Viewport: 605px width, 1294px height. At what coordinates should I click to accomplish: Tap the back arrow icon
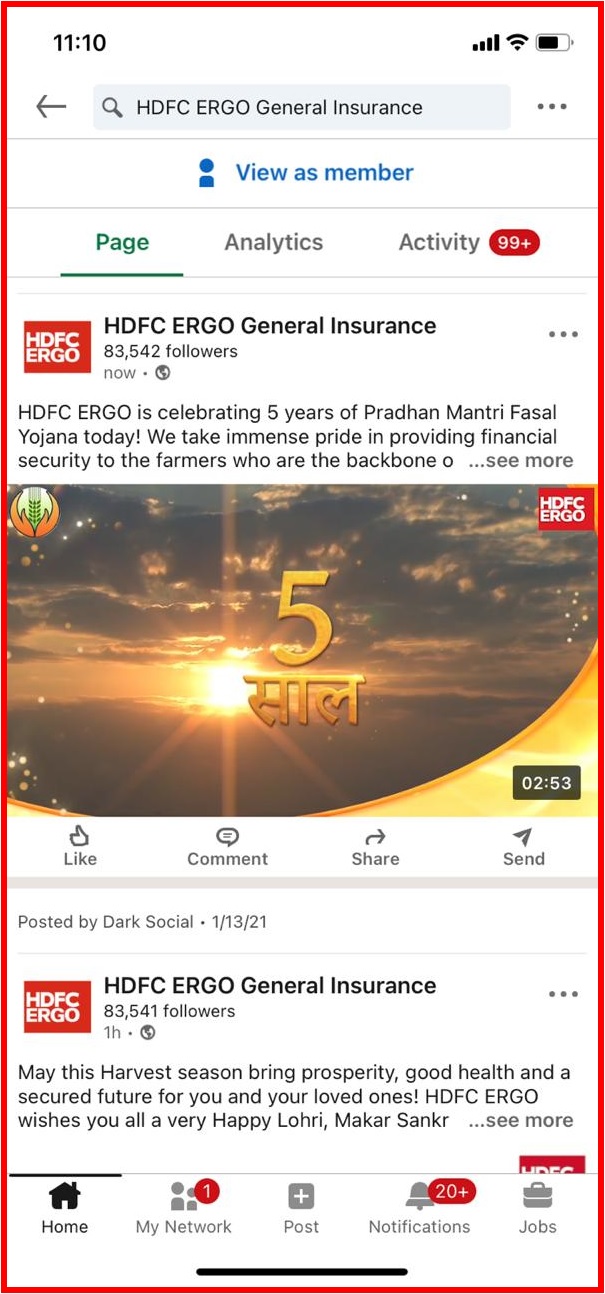point(51,107)
